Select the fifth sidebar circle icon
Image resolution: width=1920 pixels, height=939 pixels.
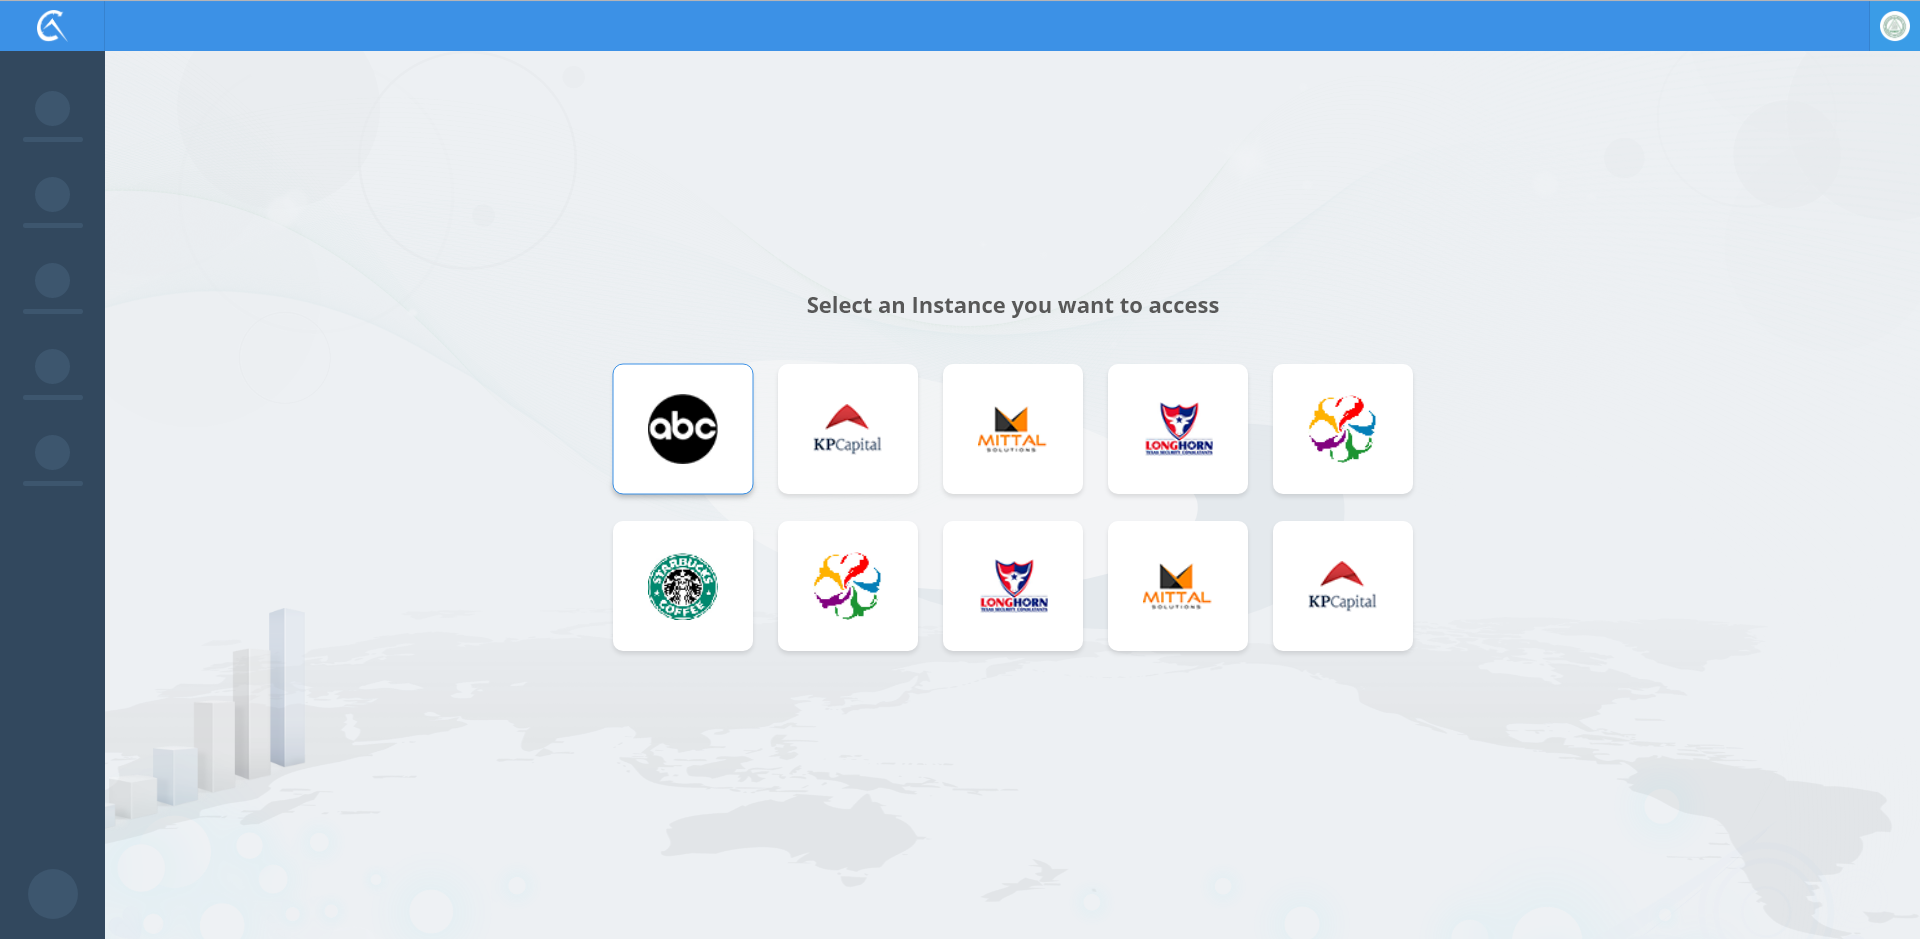coord(52,452)
